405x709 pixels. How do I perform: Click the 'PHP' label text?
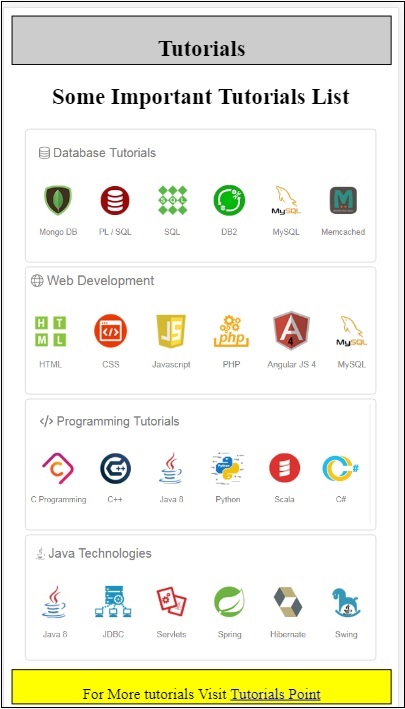[231, 364]
